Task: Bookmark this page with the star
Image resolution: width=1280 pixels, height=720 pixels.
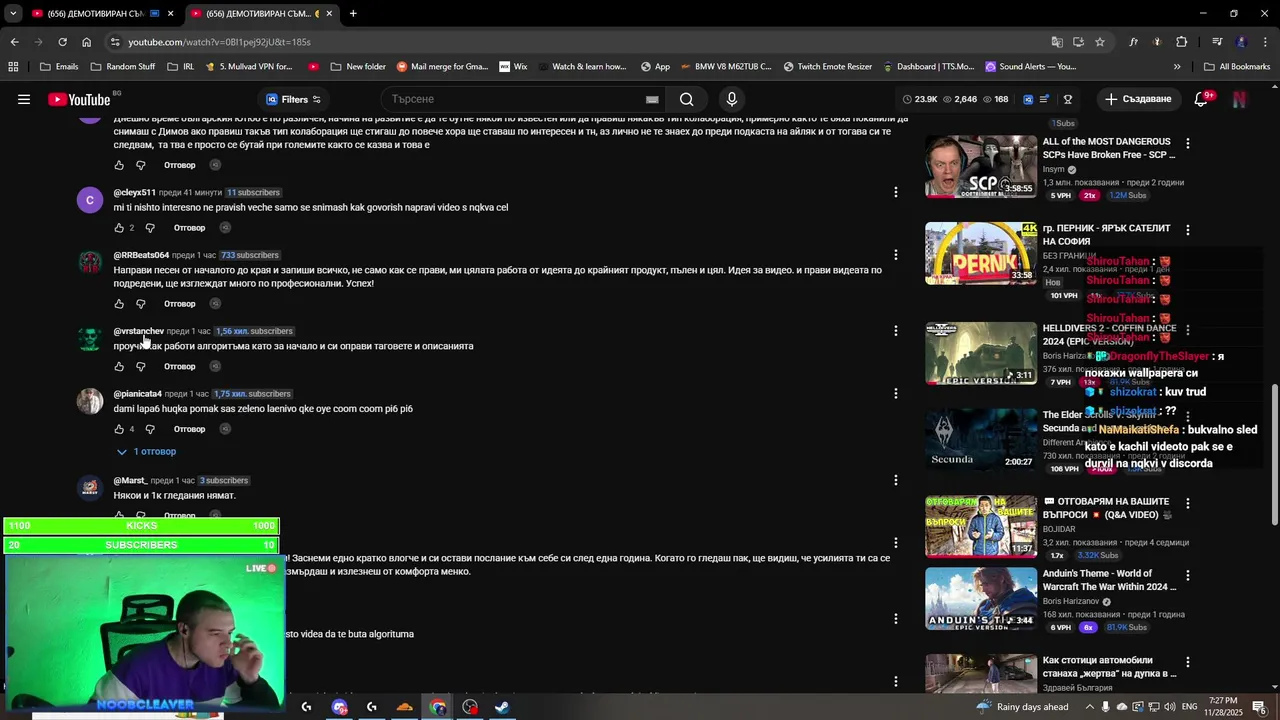Action: click(1100, 42)
